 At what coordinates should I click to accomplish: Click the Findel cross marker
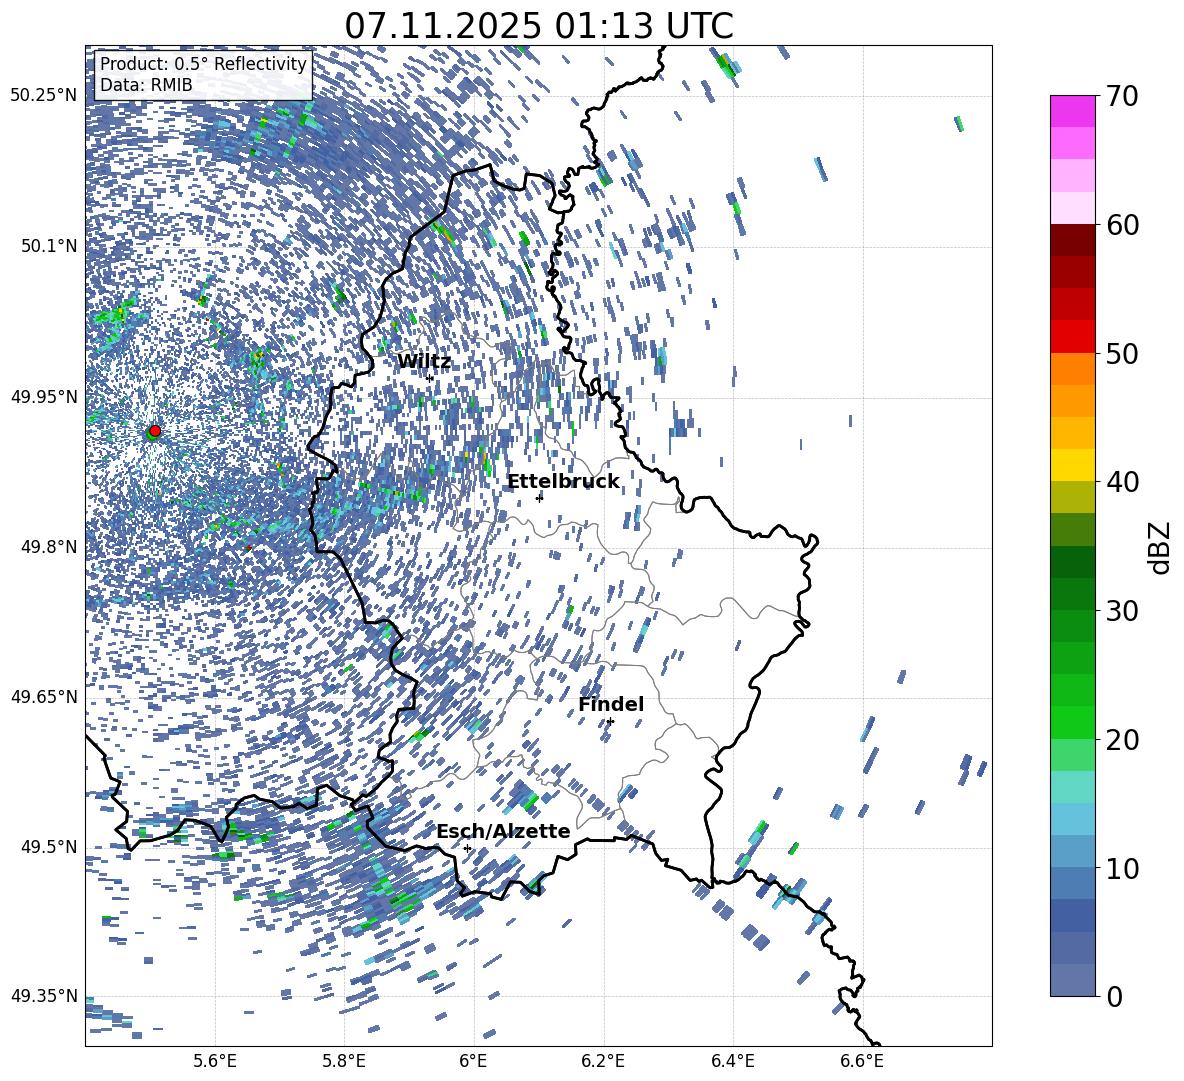point(610,722)
